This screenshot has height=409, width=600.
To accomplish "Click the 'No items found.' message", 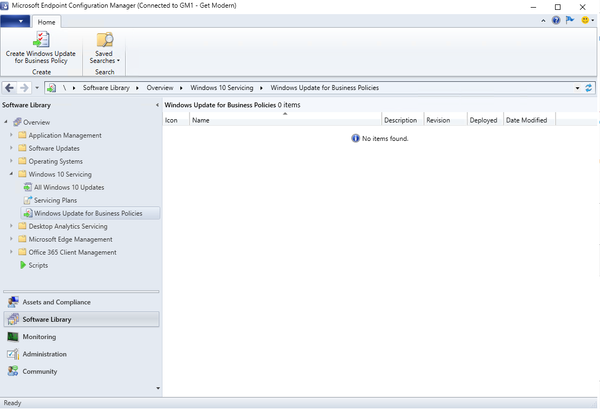I will [385, 139].
